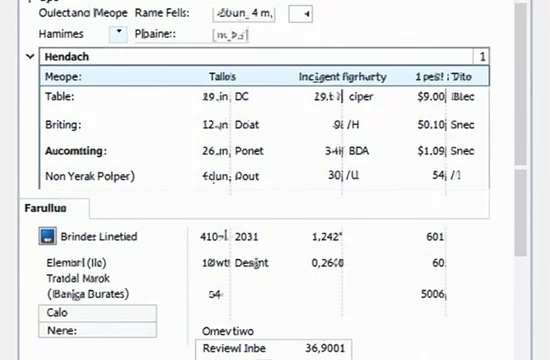Image resolution: width=550 pixels, height=360 pixels.
Task: Click the Meope column header
Action: (63, 76)
